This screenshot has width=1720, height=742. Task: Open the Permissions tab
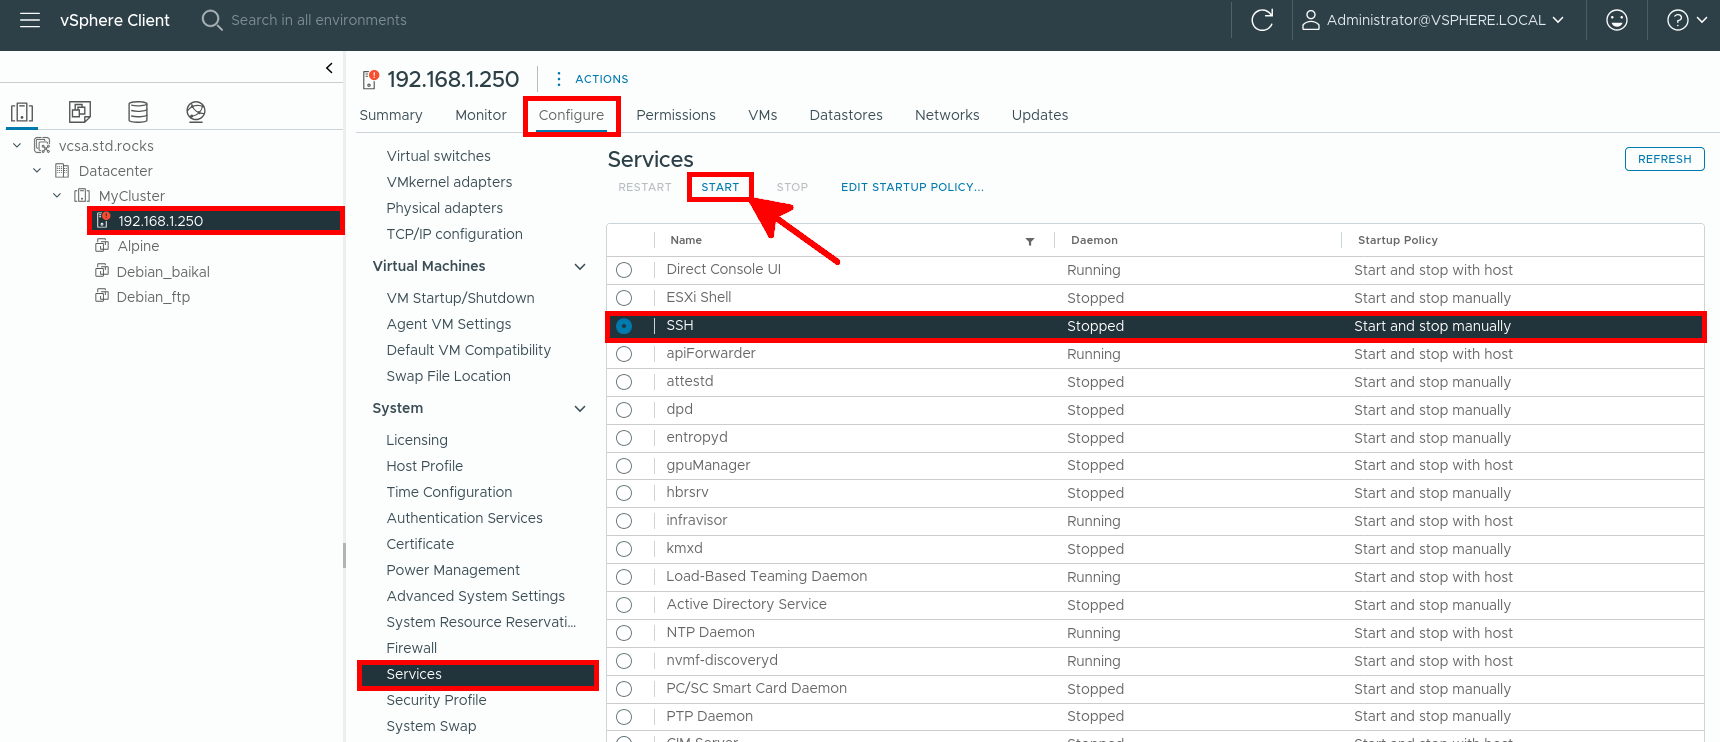tap(676, 115)
